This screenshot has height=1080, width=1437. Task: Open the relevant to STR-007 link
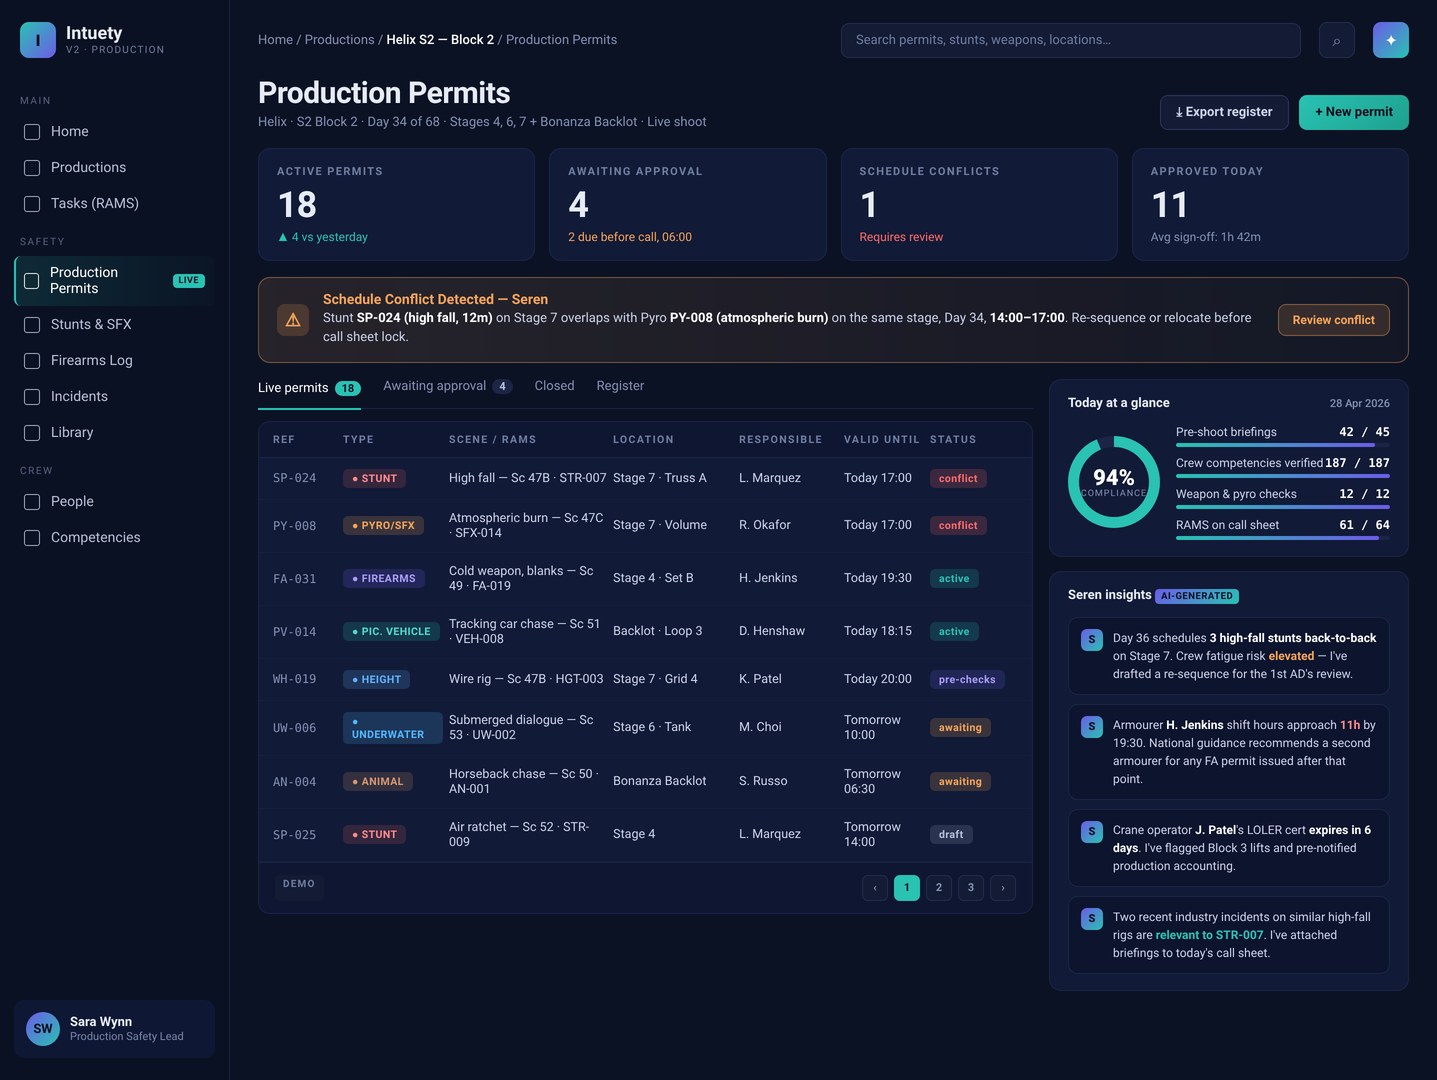click(x=1209, y=934)
